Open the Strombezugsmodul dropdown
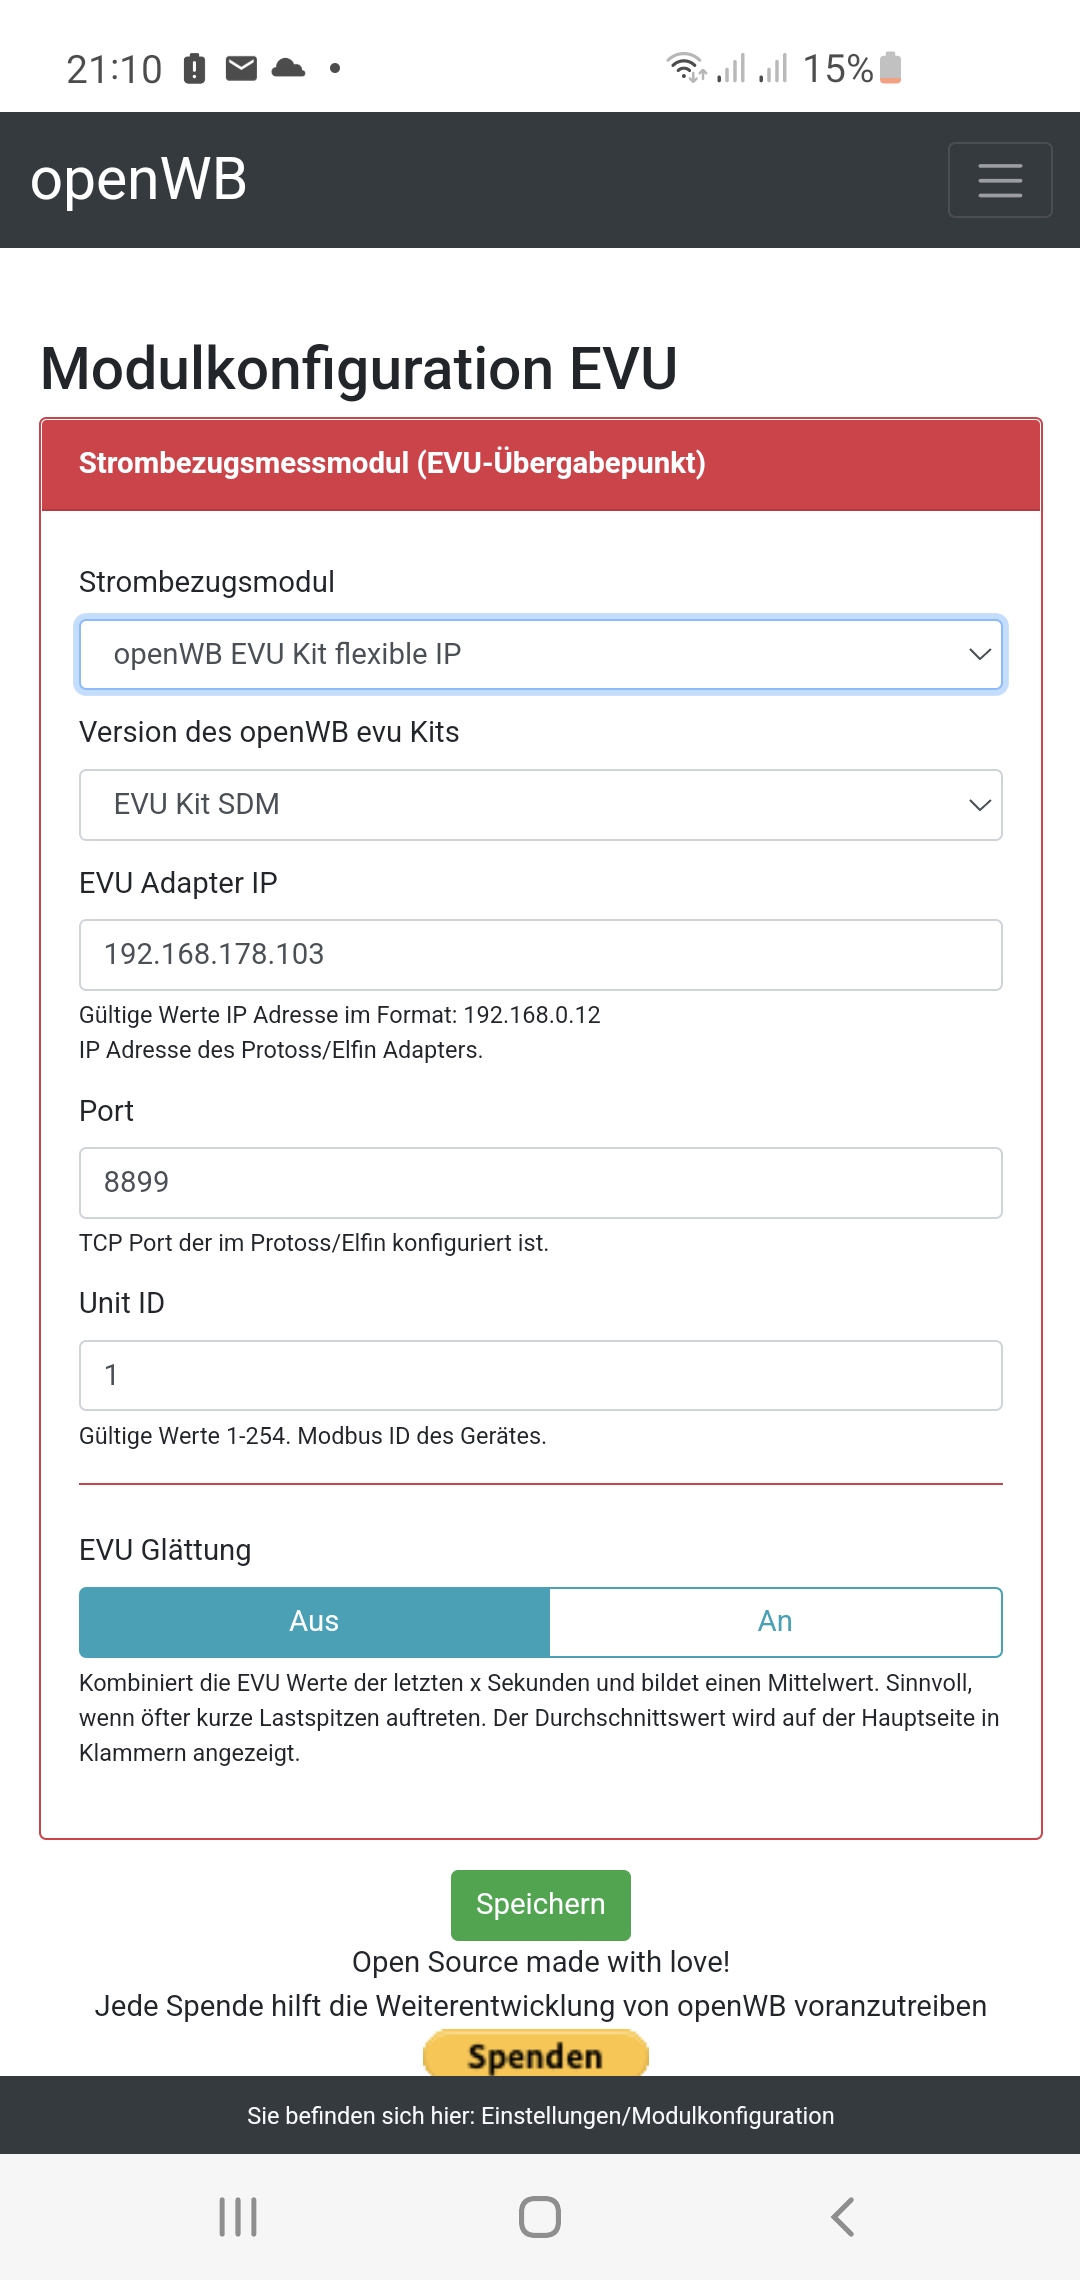 540,654
